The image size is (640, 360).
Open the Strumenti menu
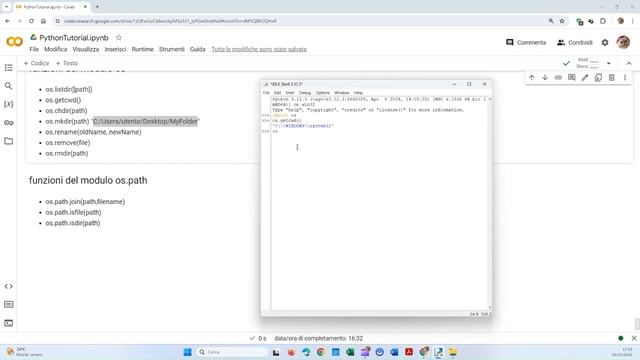click(172, 49)
